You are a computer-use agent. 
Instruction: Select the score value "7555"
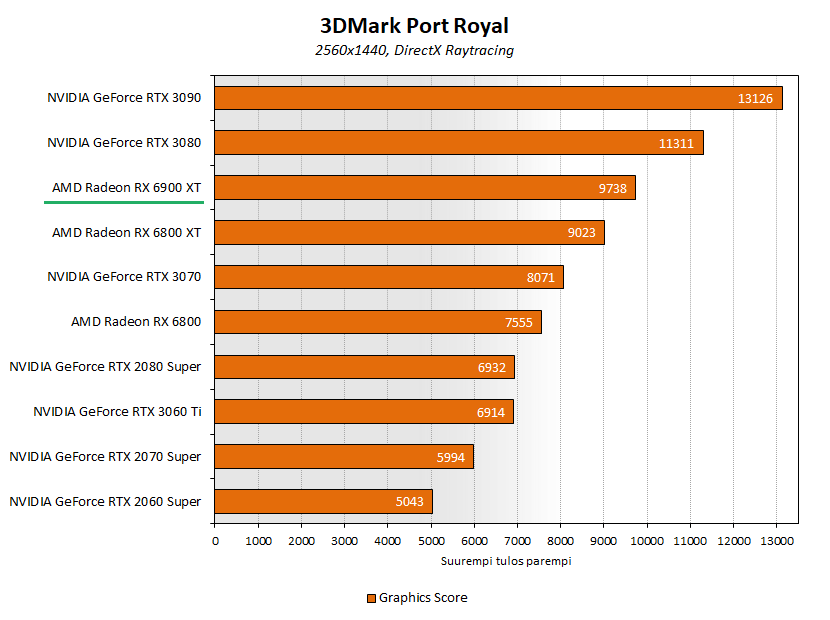(519, 322)
